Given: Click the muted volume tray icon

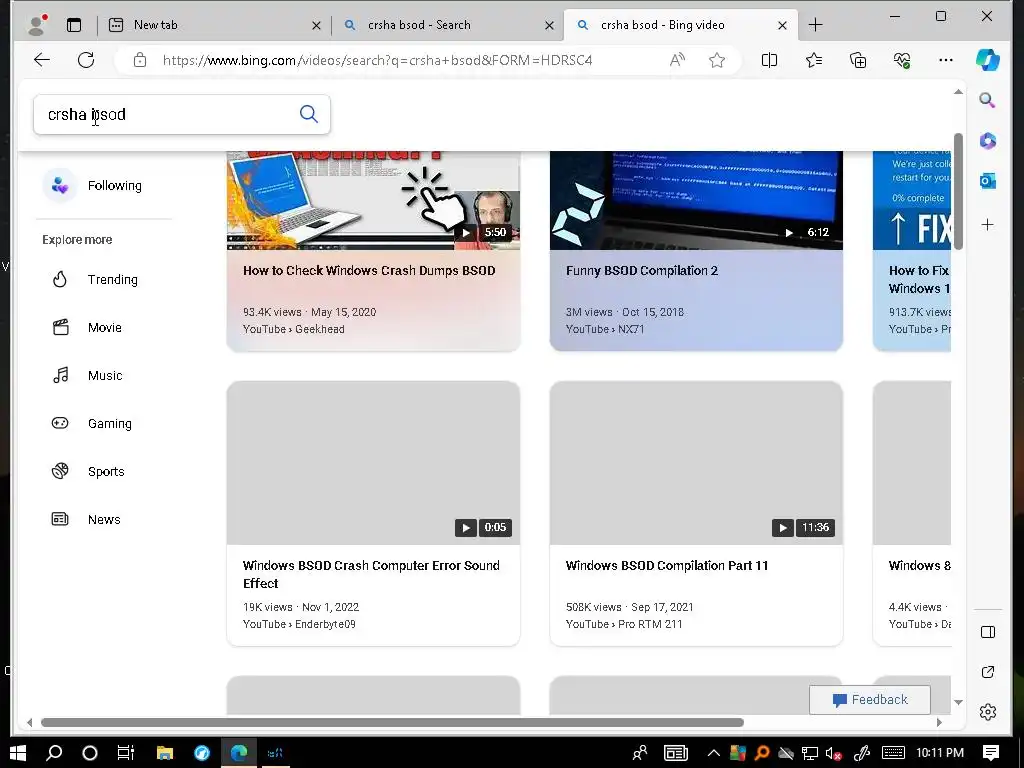Looking at the screenshot, I should pos(833,754).
